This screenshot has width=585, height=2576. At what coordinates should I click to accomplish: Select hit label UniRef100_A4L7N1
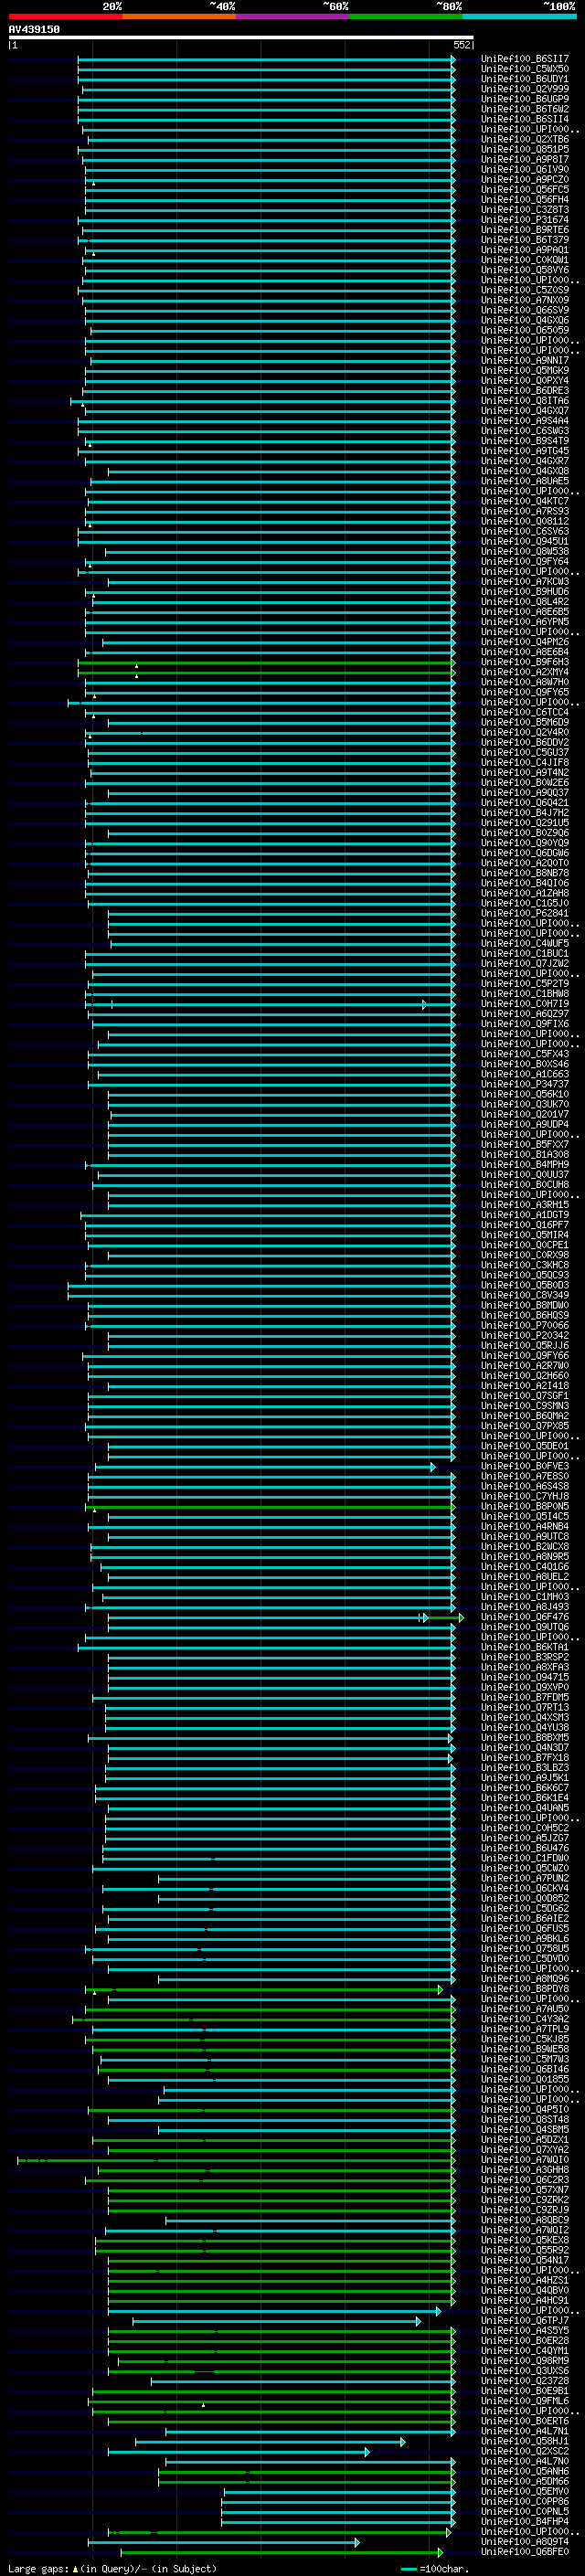[x=524, y=2431]
